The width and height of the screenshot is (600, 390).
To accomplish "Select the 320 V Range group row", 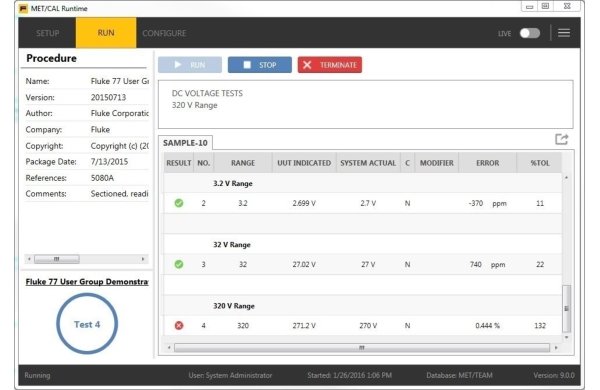I will pyautogui.click(x=363, y=306).
